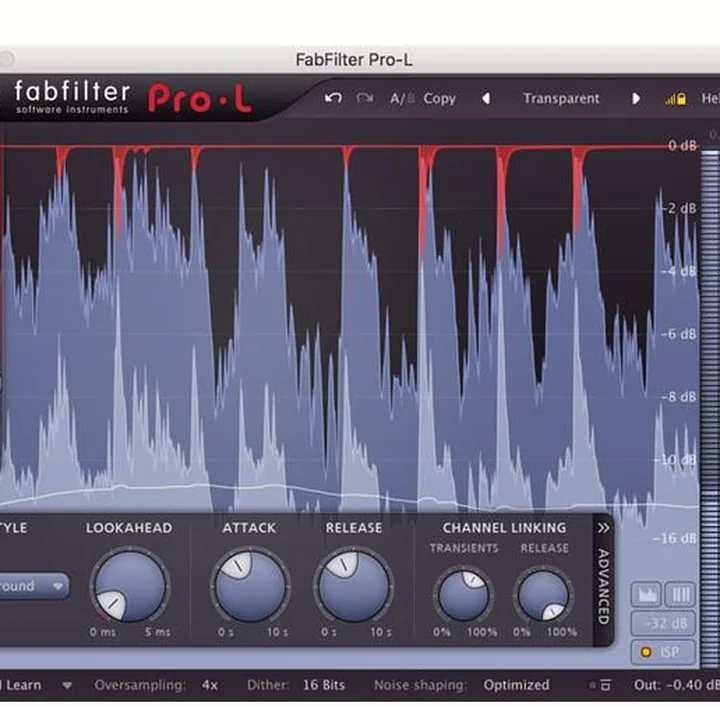720x720 pixels.
Task: Click the Pro-L product logo
Action: [200, 98]
